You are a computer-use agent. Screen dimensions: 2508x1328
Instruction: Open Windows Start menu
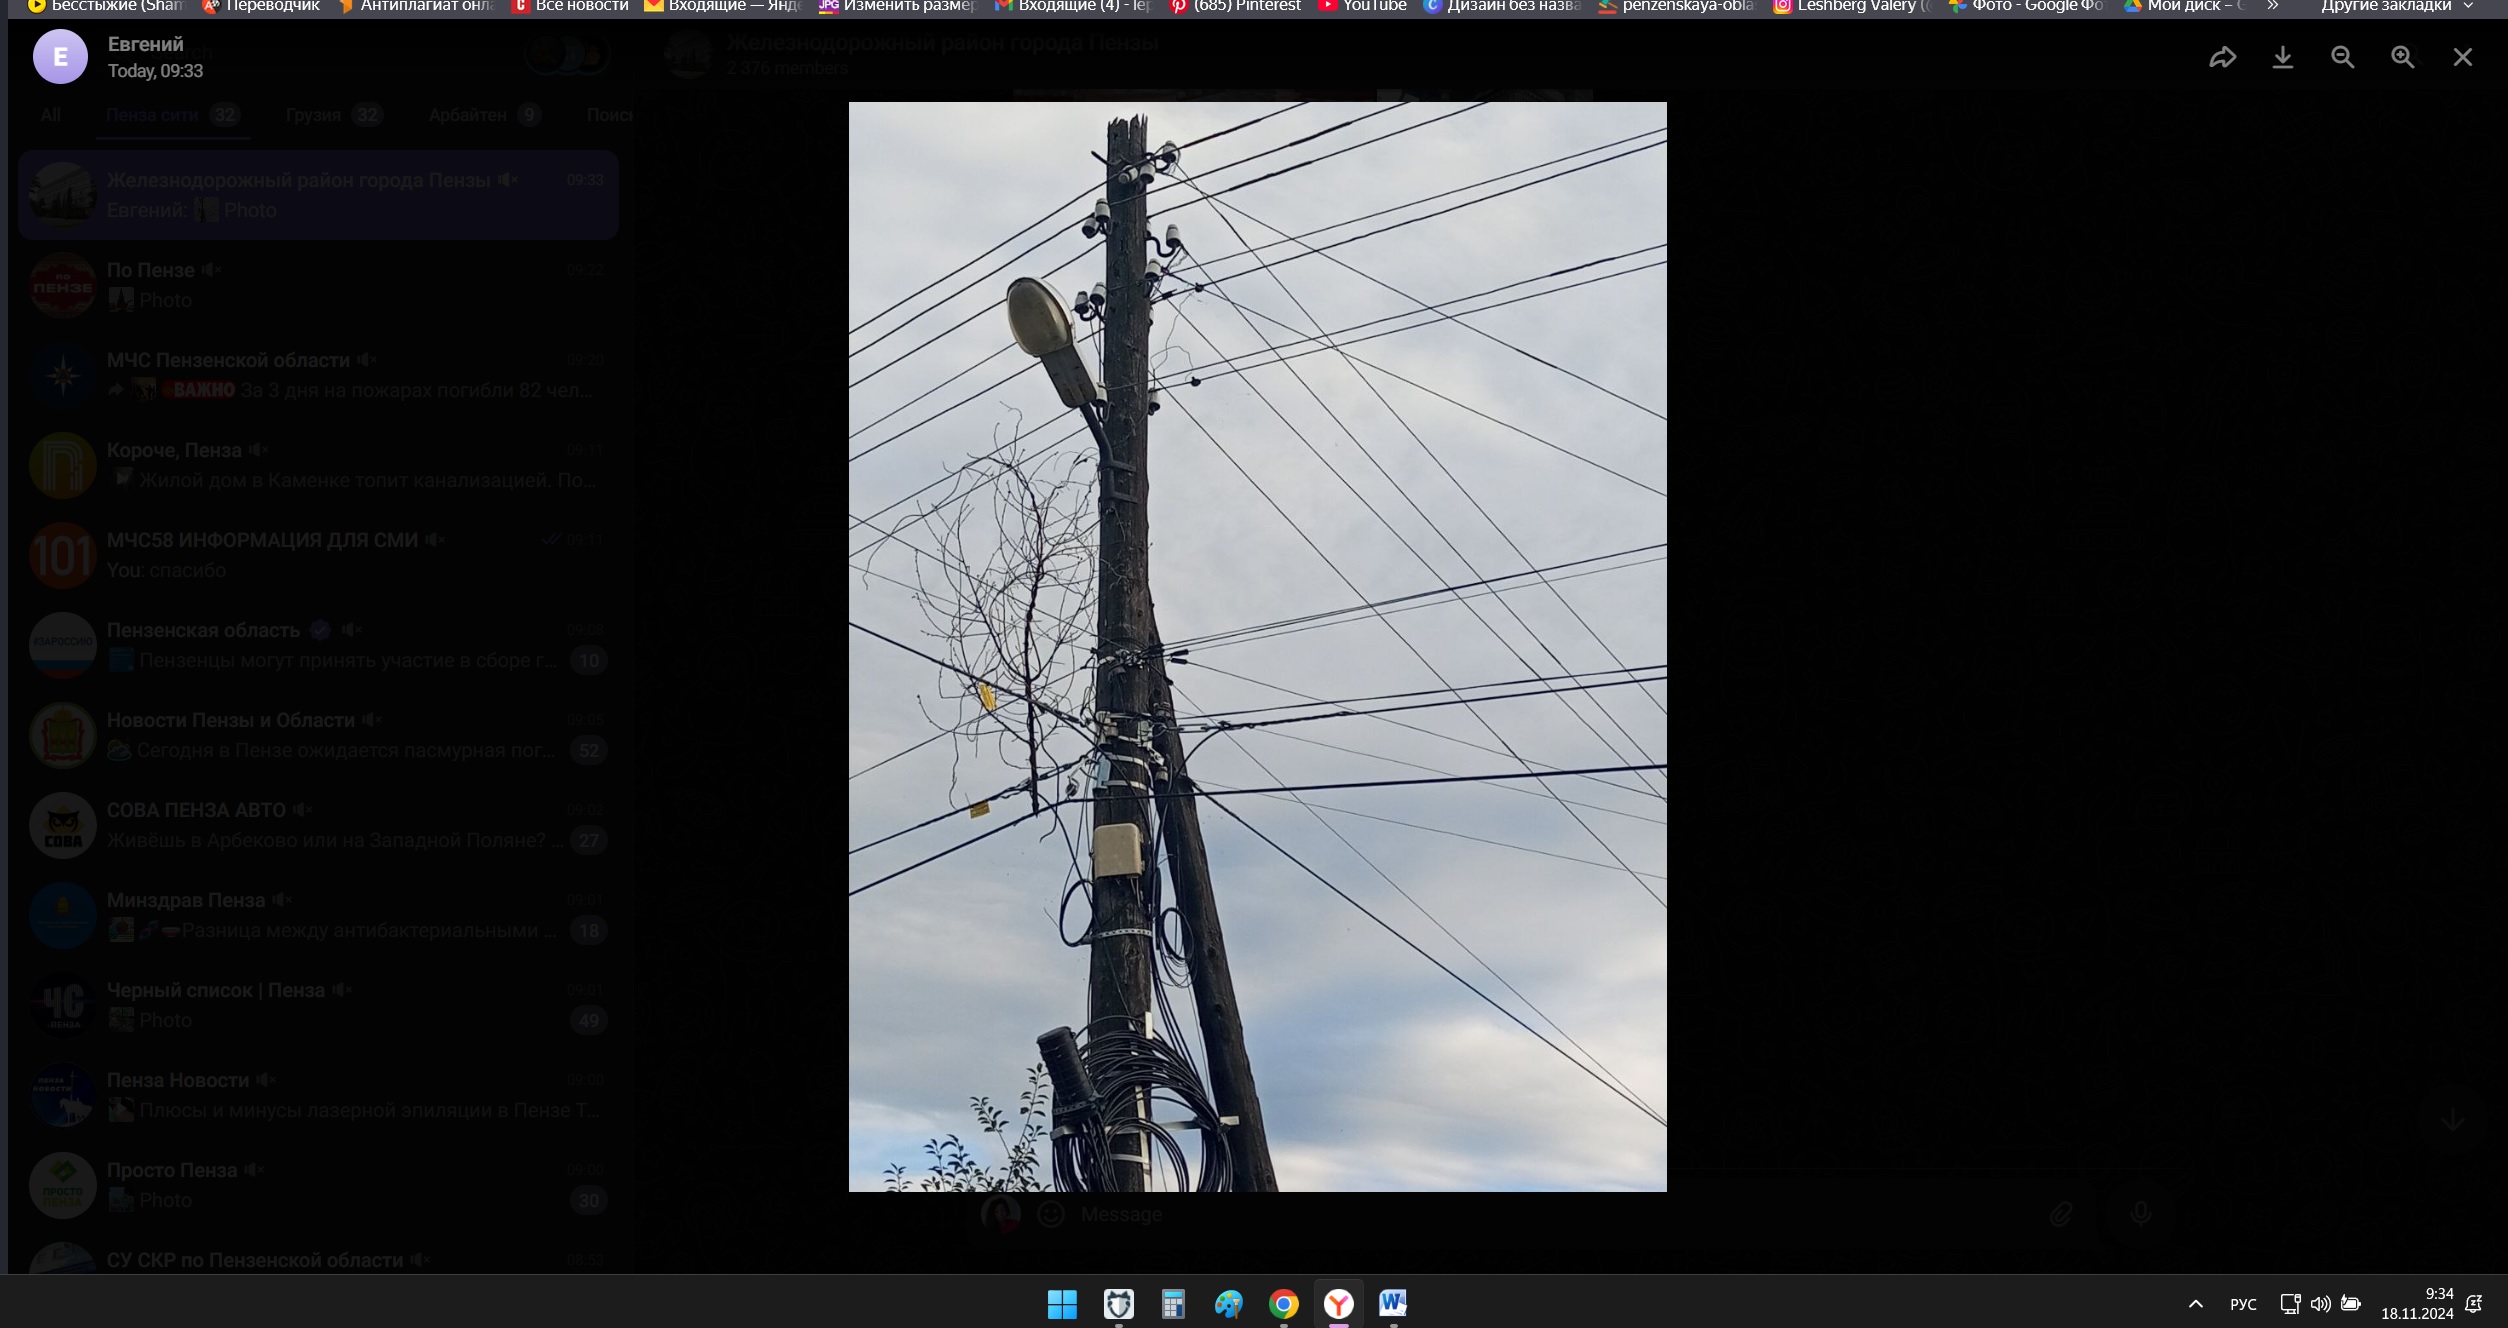1062,1304
